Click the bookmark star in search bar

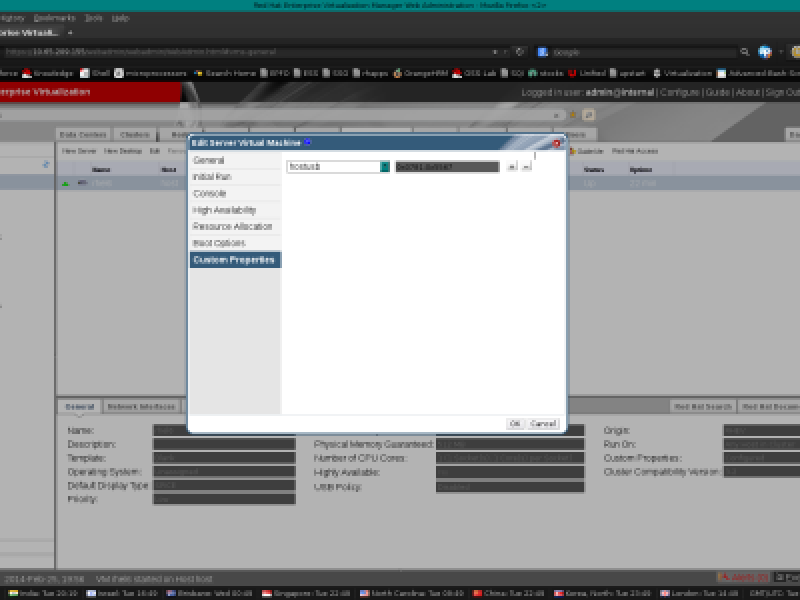572,115
